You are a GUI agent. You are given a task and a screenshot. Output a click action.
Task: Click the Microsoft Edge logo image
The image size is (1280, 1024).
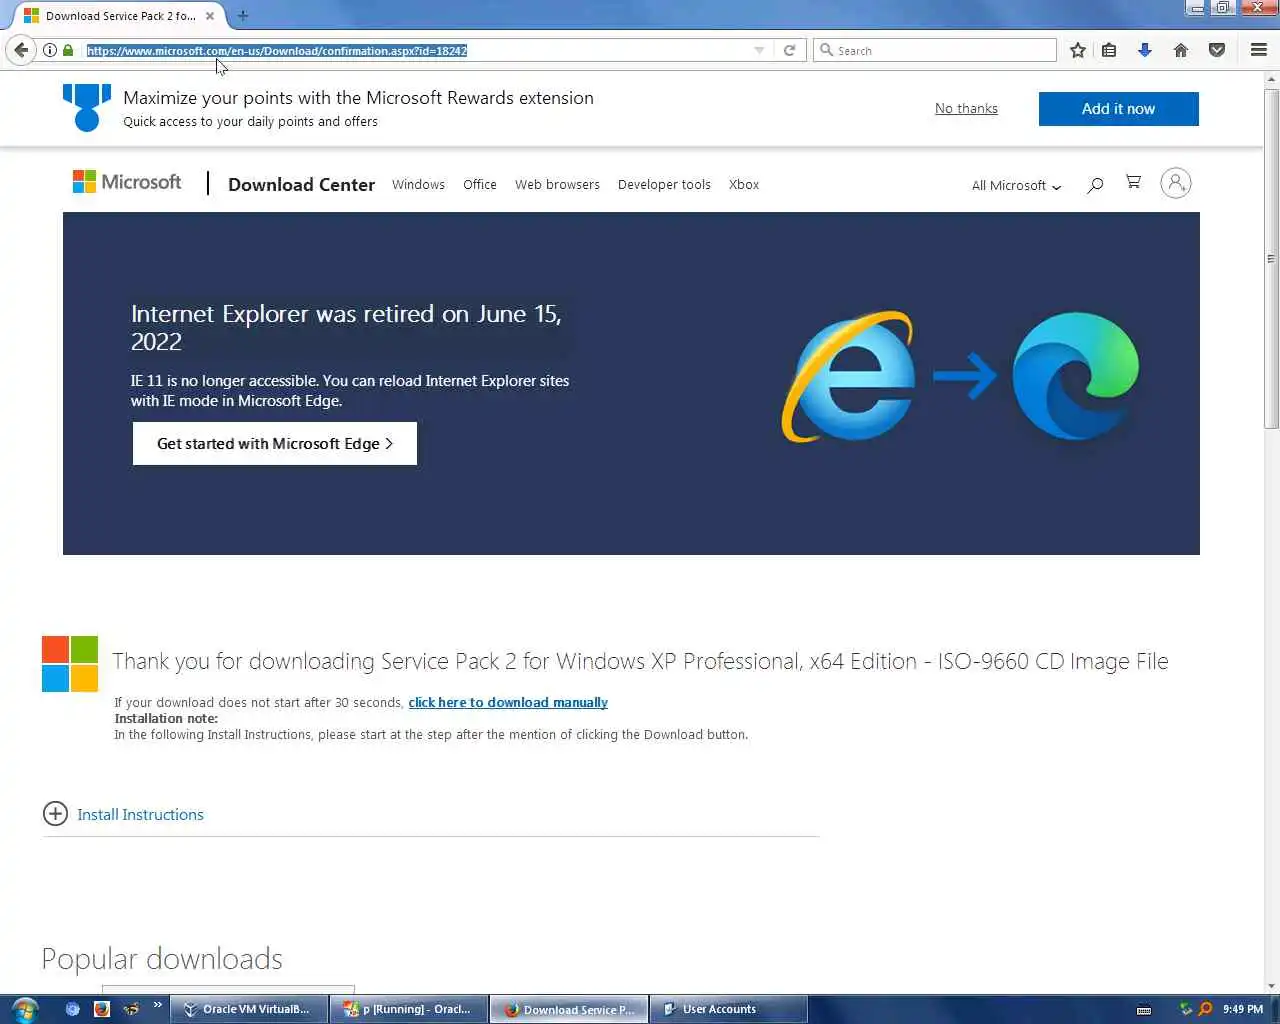1076,376
